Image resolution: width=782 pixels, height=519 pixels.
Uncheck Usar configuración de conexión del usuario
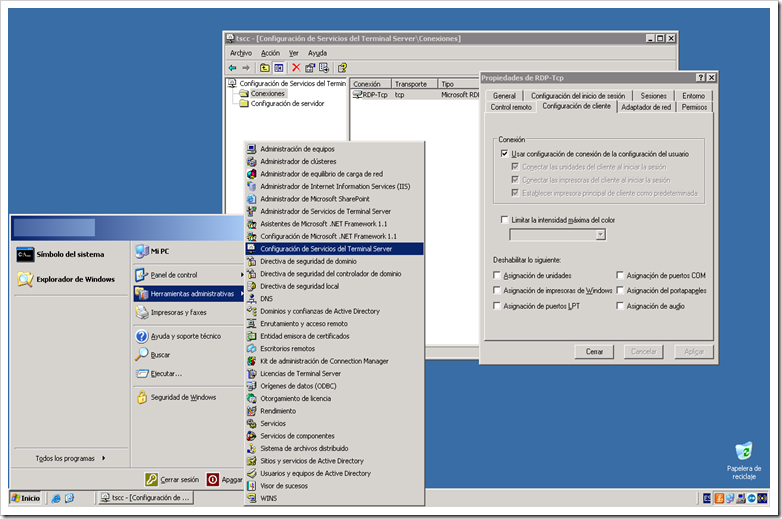pos(504,154)
